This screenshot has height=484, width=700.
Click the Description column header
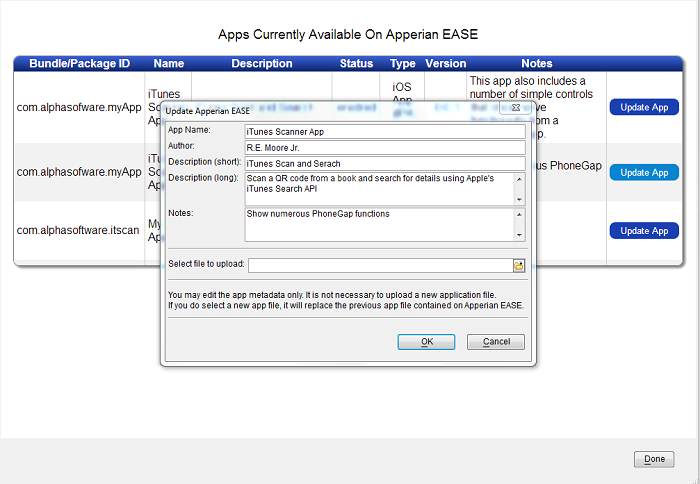click(262, 63)
